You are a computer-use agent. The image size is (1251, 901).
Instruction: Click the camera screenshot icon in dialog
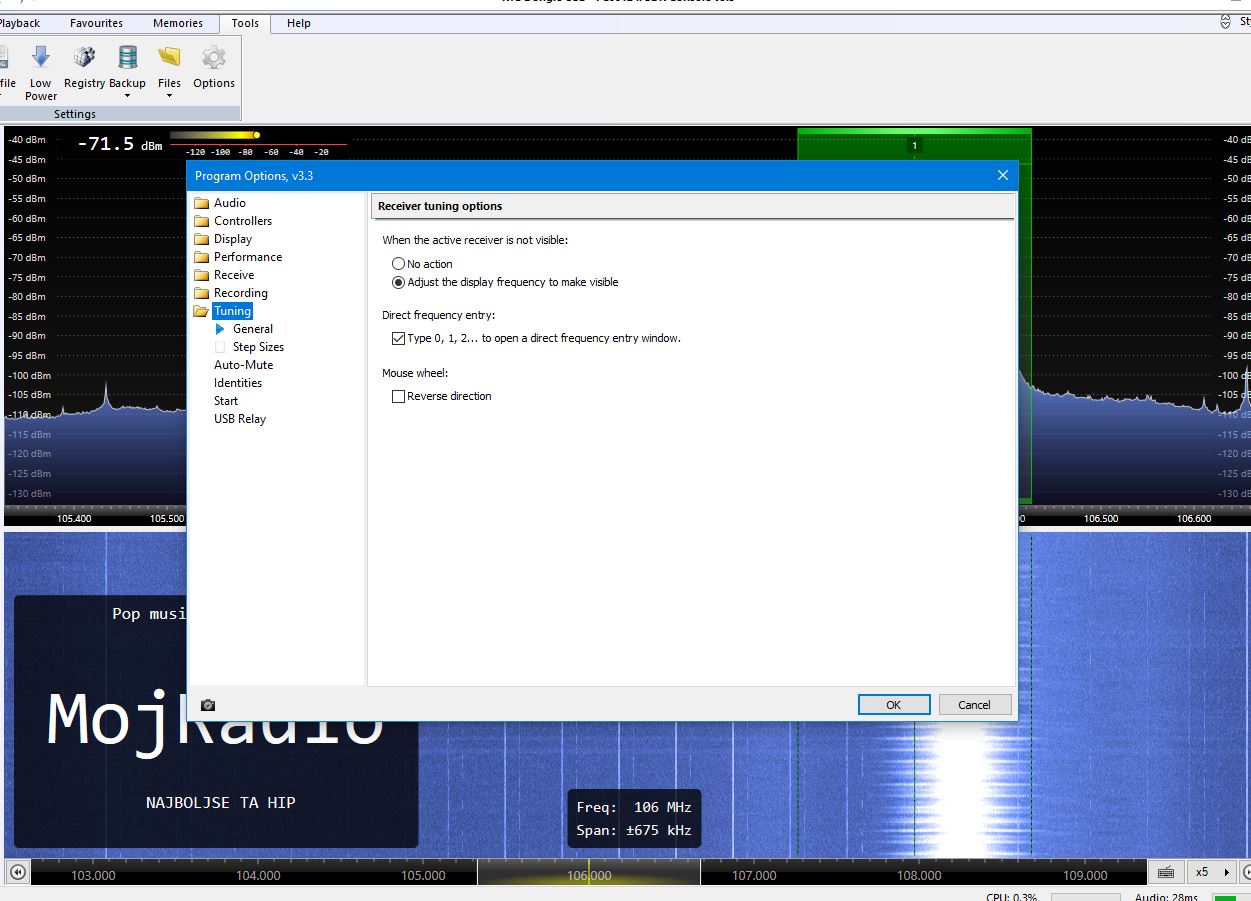coord(208,705)
